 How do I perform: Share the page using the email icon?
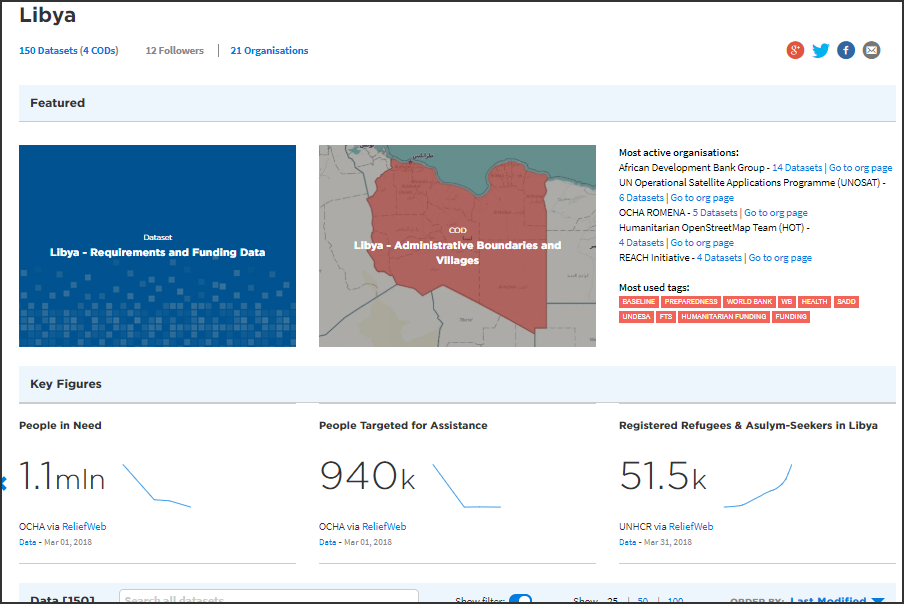pyautogui.click(x=870, y=49)
